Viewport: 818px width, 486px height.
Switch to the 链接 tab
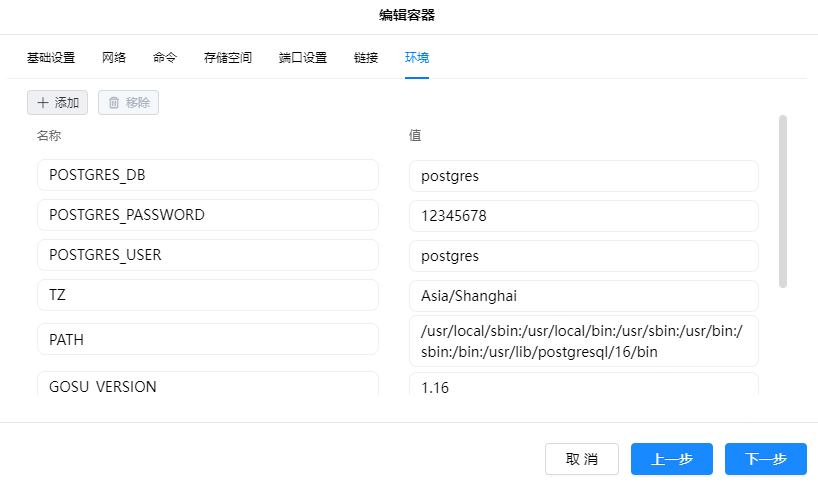coord(366,57)
